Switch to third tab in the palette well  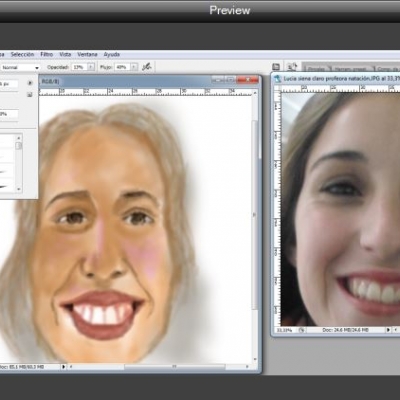(388, 69)
